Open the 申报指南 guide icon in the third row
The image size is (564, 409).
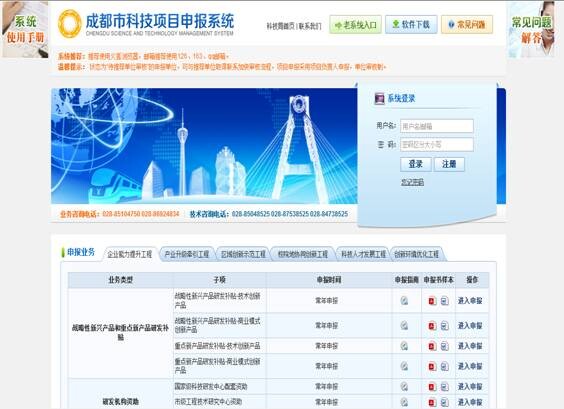404,346
